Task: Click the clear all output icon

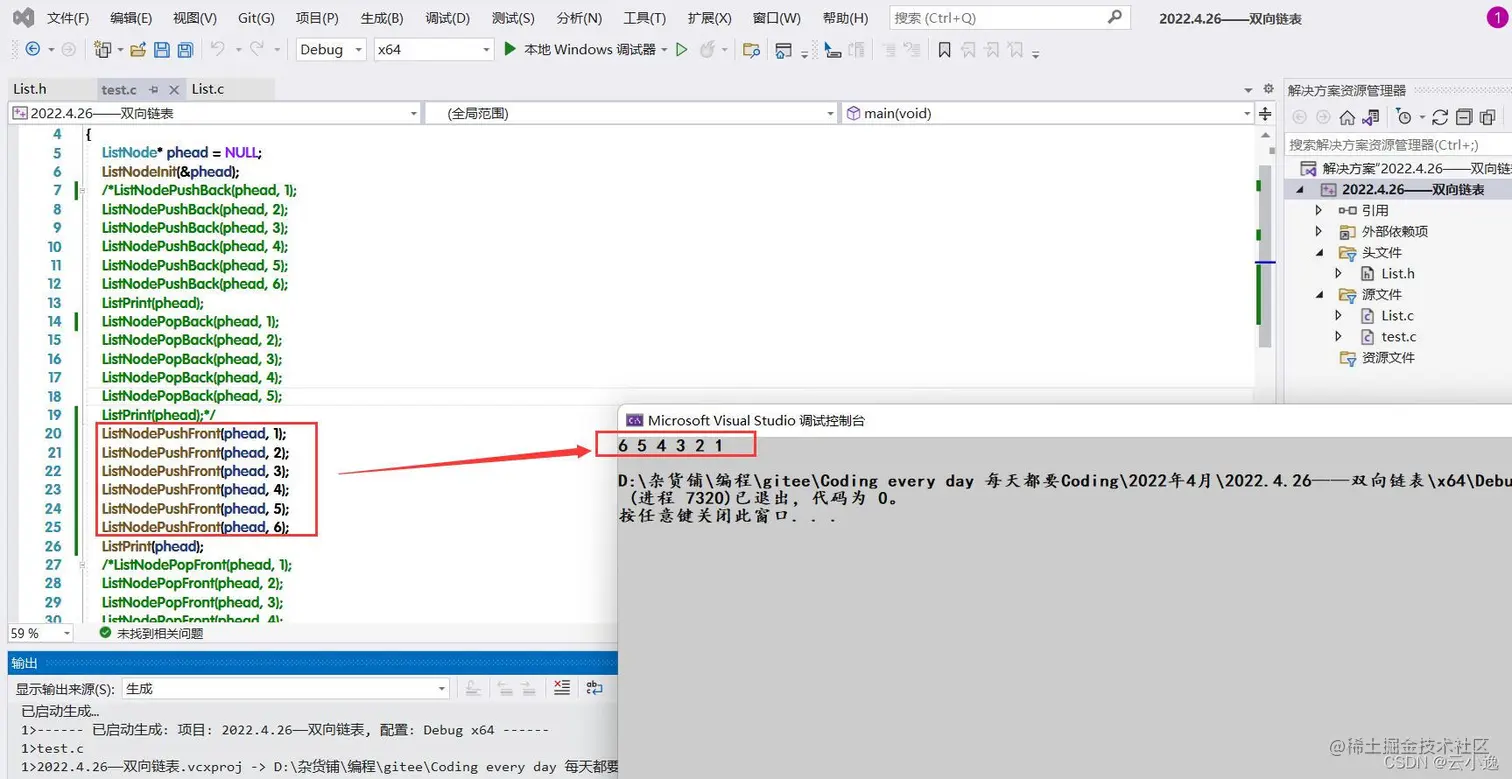Action: point(562,688)
